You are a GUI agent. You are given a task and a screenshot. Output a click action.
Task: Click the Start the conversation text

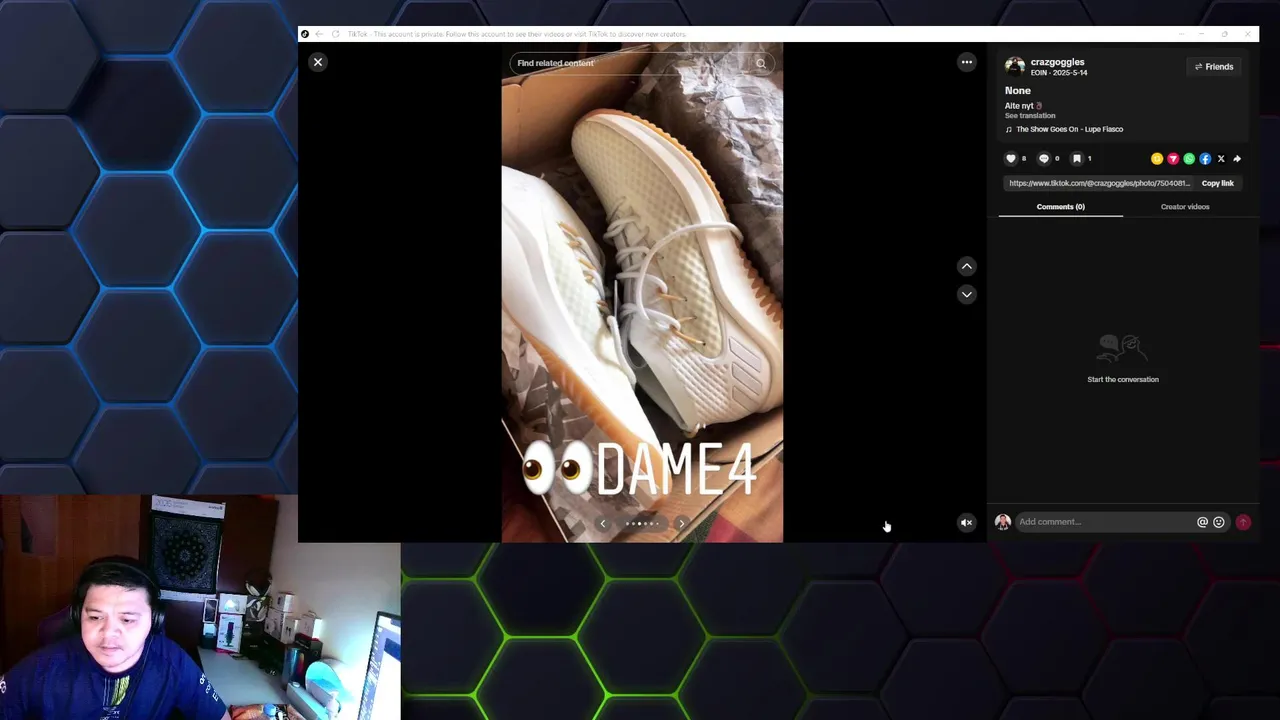(x=1123, y=379)
